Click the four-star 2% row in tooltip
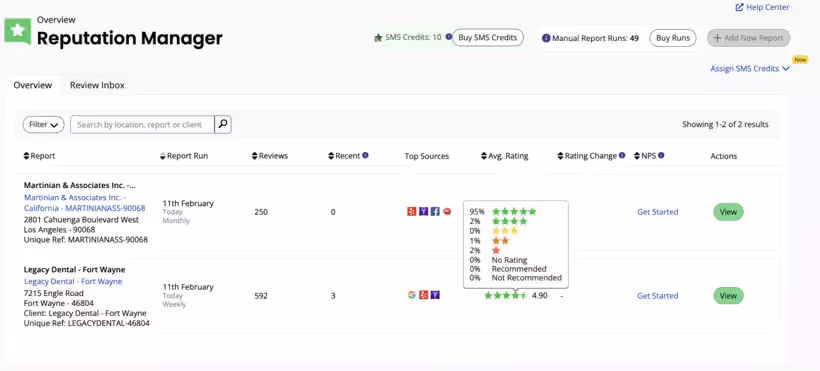Image resolution: width=820 pixels, height=371 pixels. pyautogui.click(x=498, y=221)
